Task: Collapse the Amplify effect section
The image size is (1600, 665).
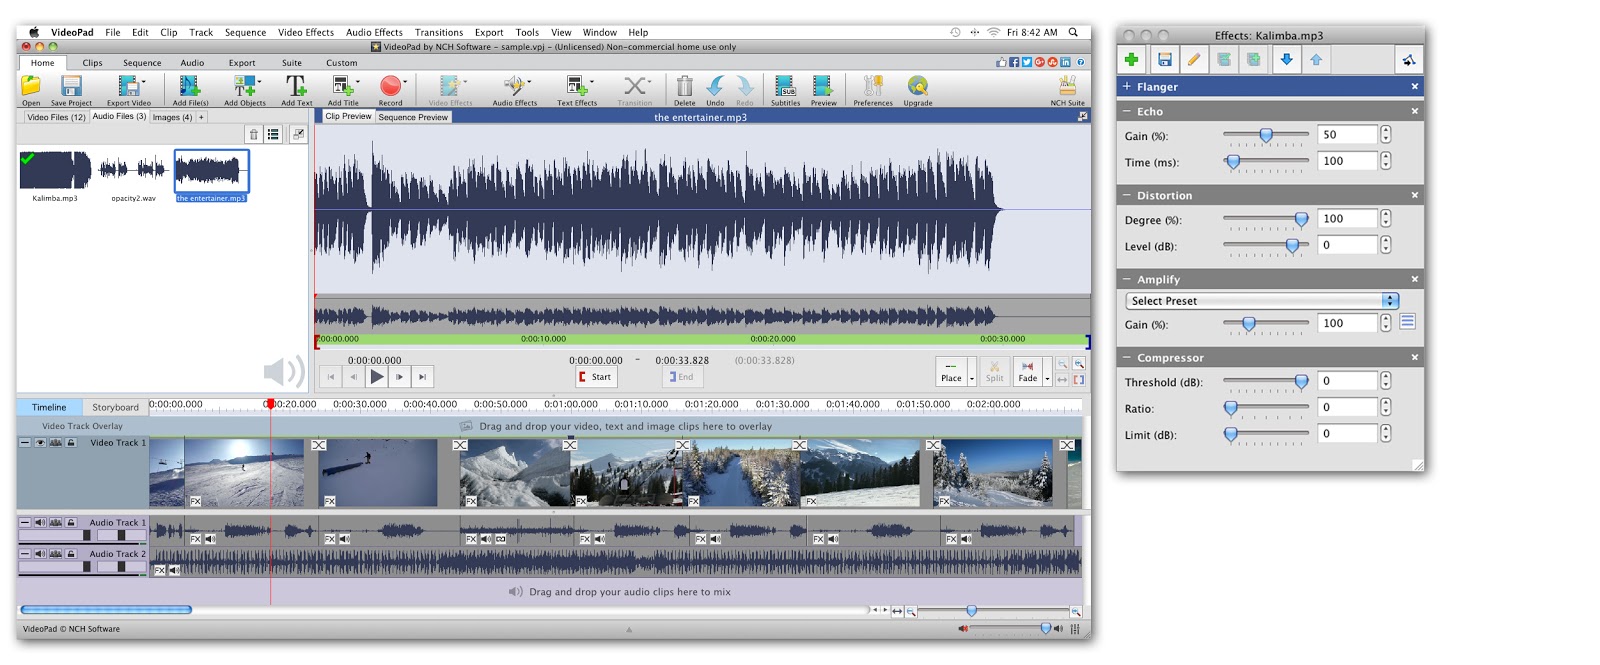Action: click(1127, 280)
